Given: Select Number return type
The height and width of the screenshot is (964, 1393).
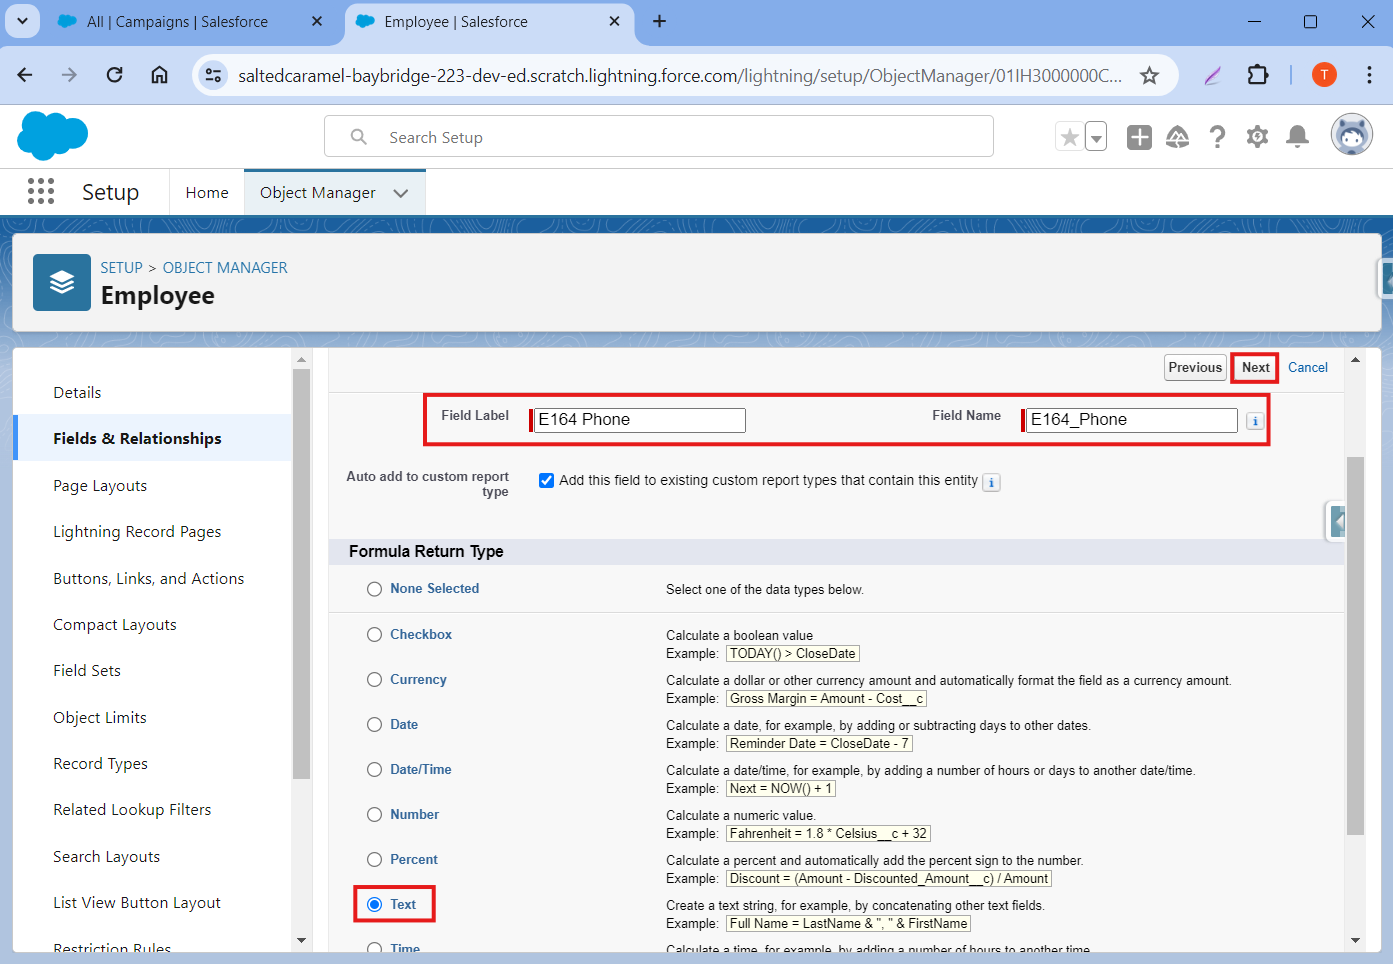Looking at the screenshot, I should [x=374, y=814].
